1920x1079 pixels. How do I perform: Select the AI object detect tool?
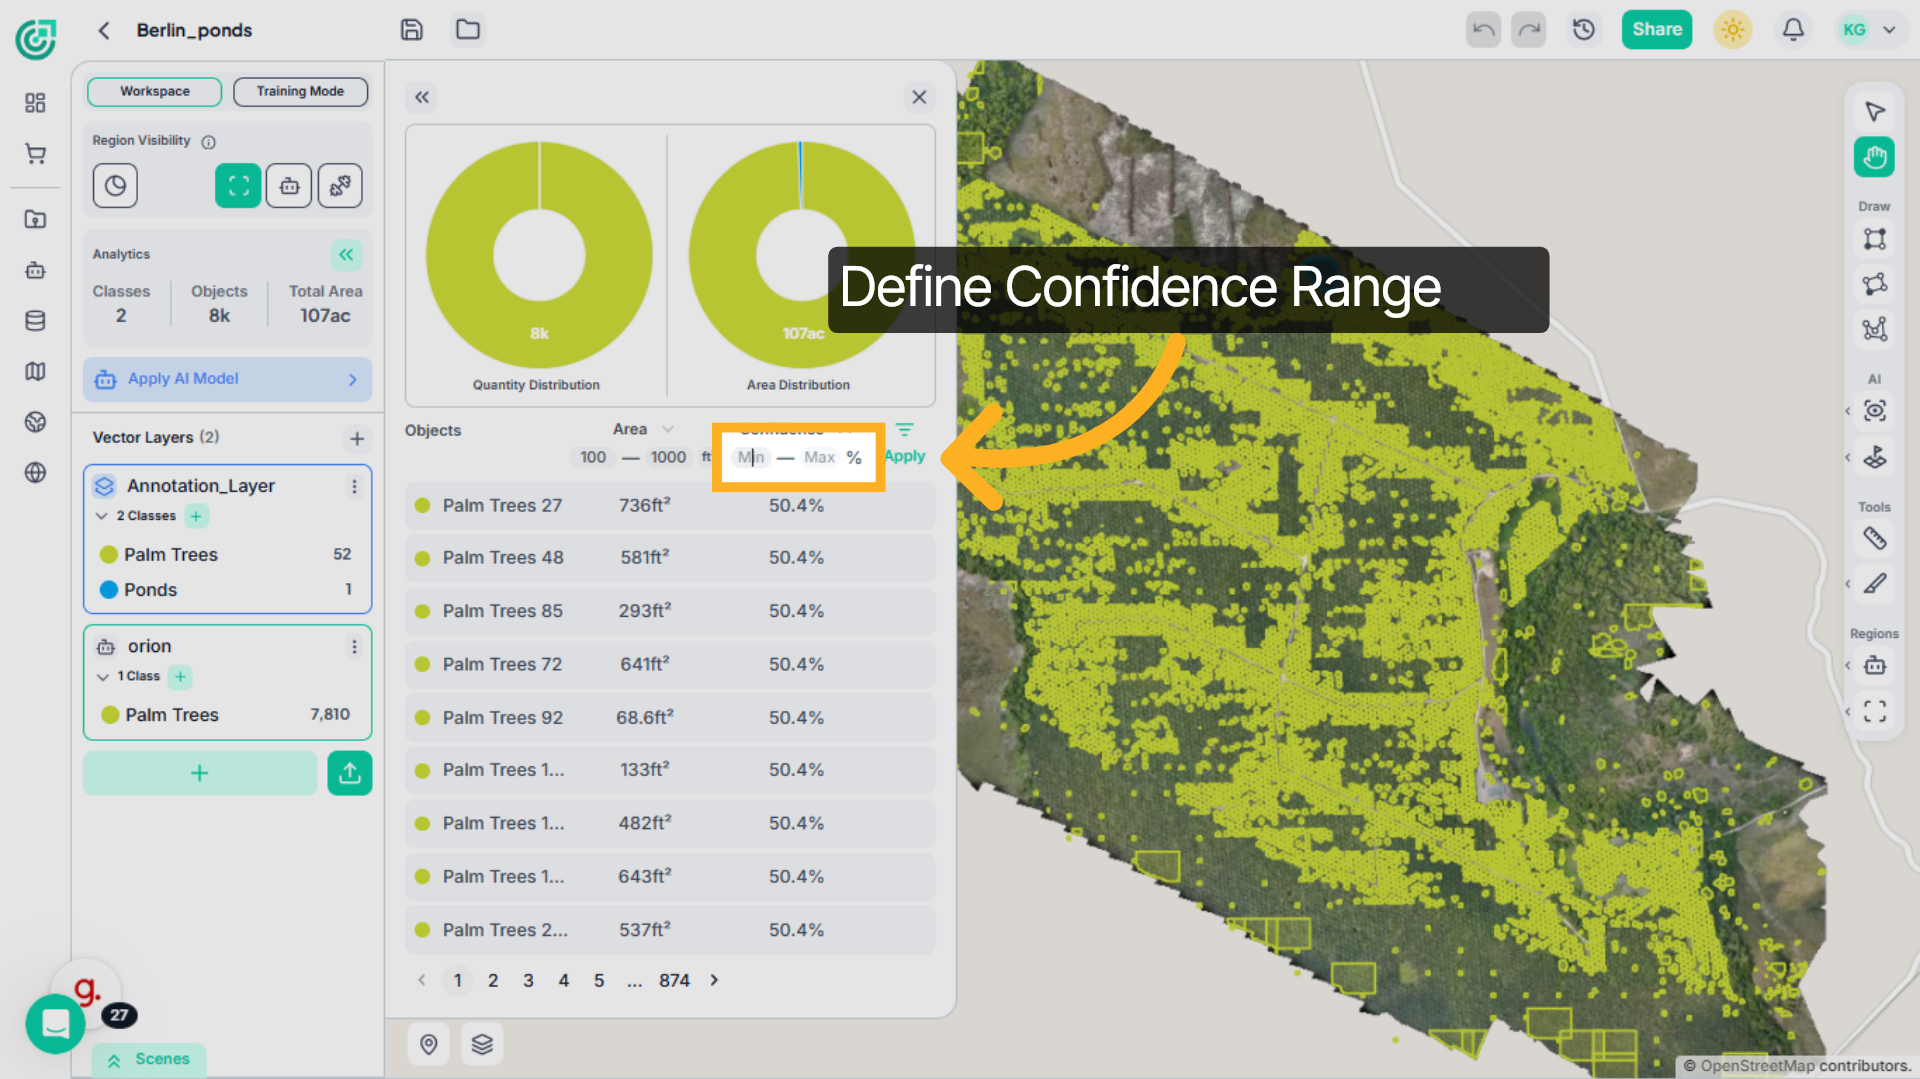[1874, 411]
